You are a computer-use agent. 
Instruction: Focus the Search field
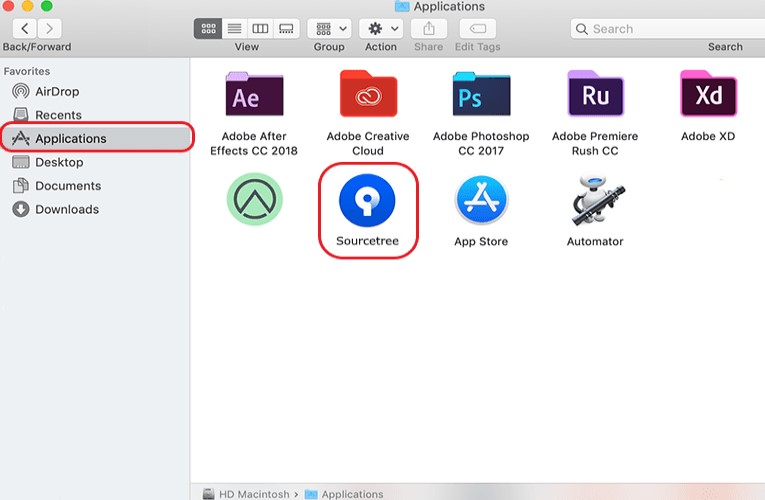click(x=667, y=29)
